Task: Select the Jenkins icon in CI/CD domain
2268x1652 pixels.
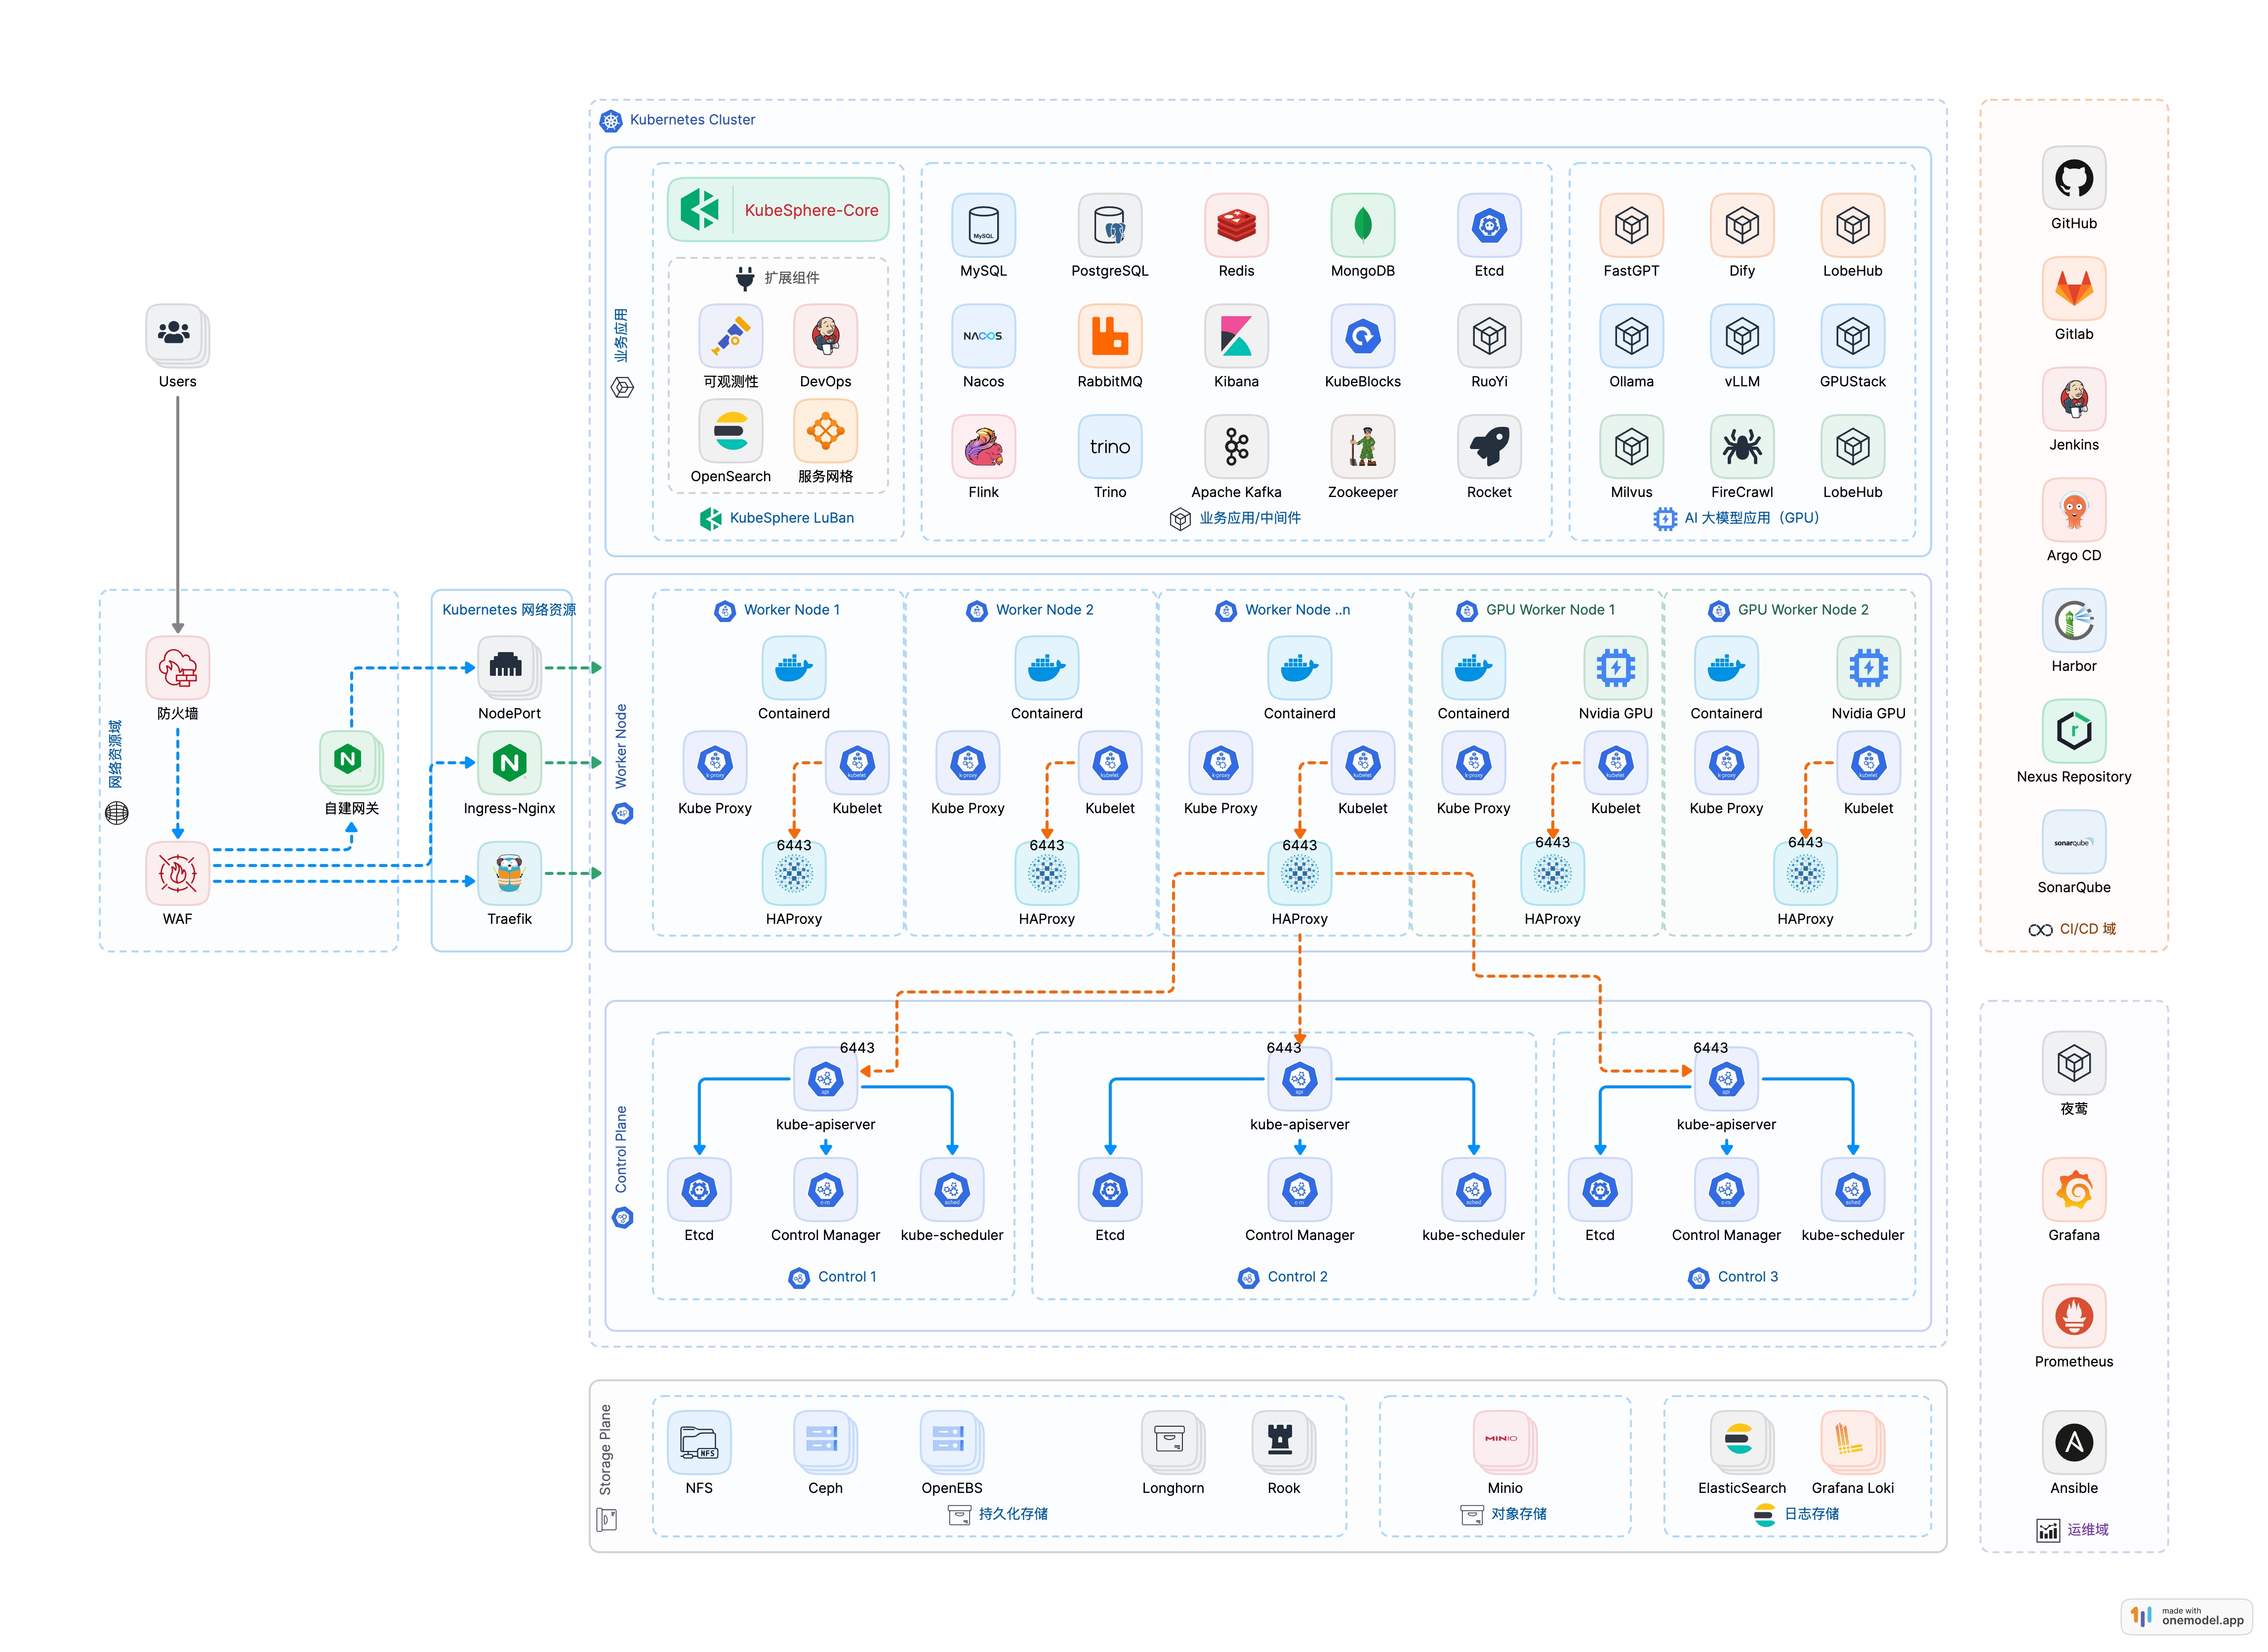Action: click(2074, 399)
